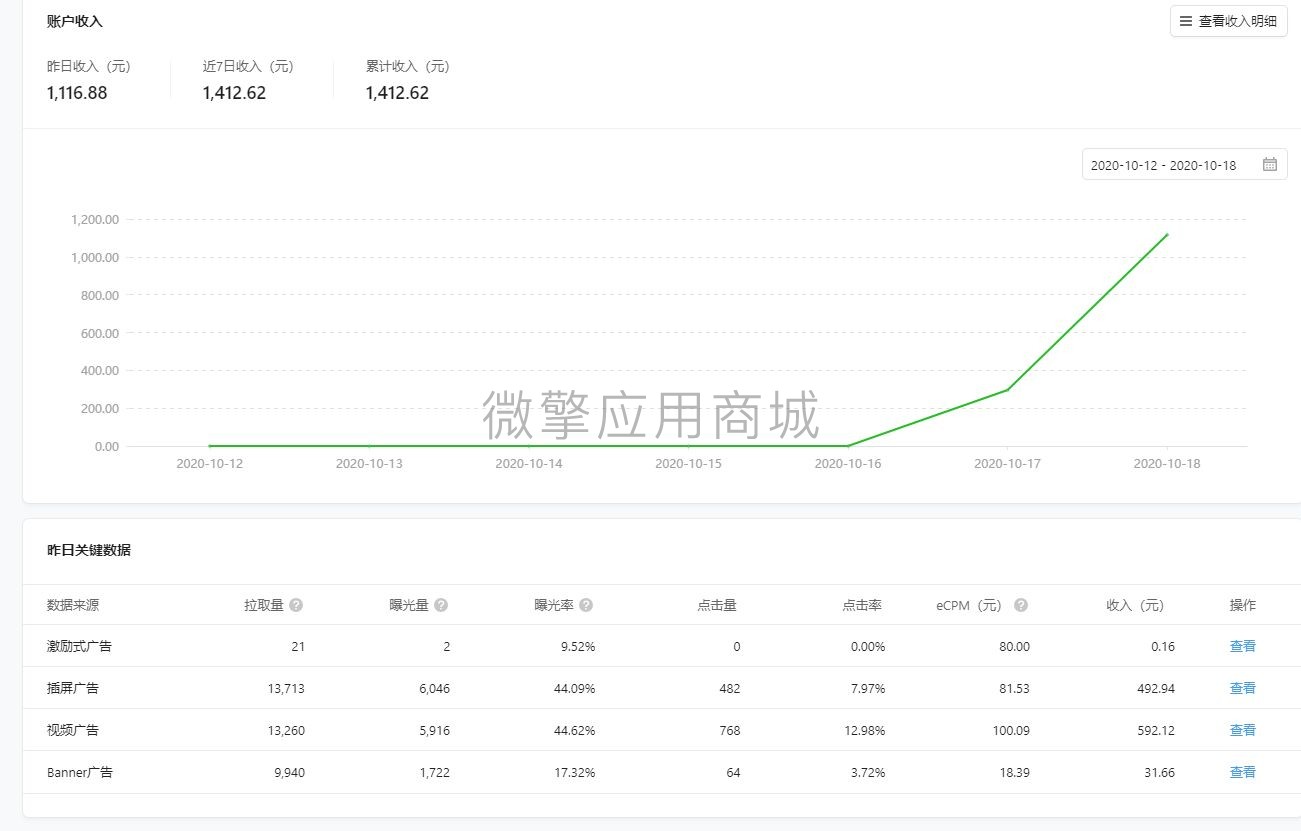Click 激励式广告 eCPM value 80.00
The image size is (1301, 831).
click(x=1014, y=646)
